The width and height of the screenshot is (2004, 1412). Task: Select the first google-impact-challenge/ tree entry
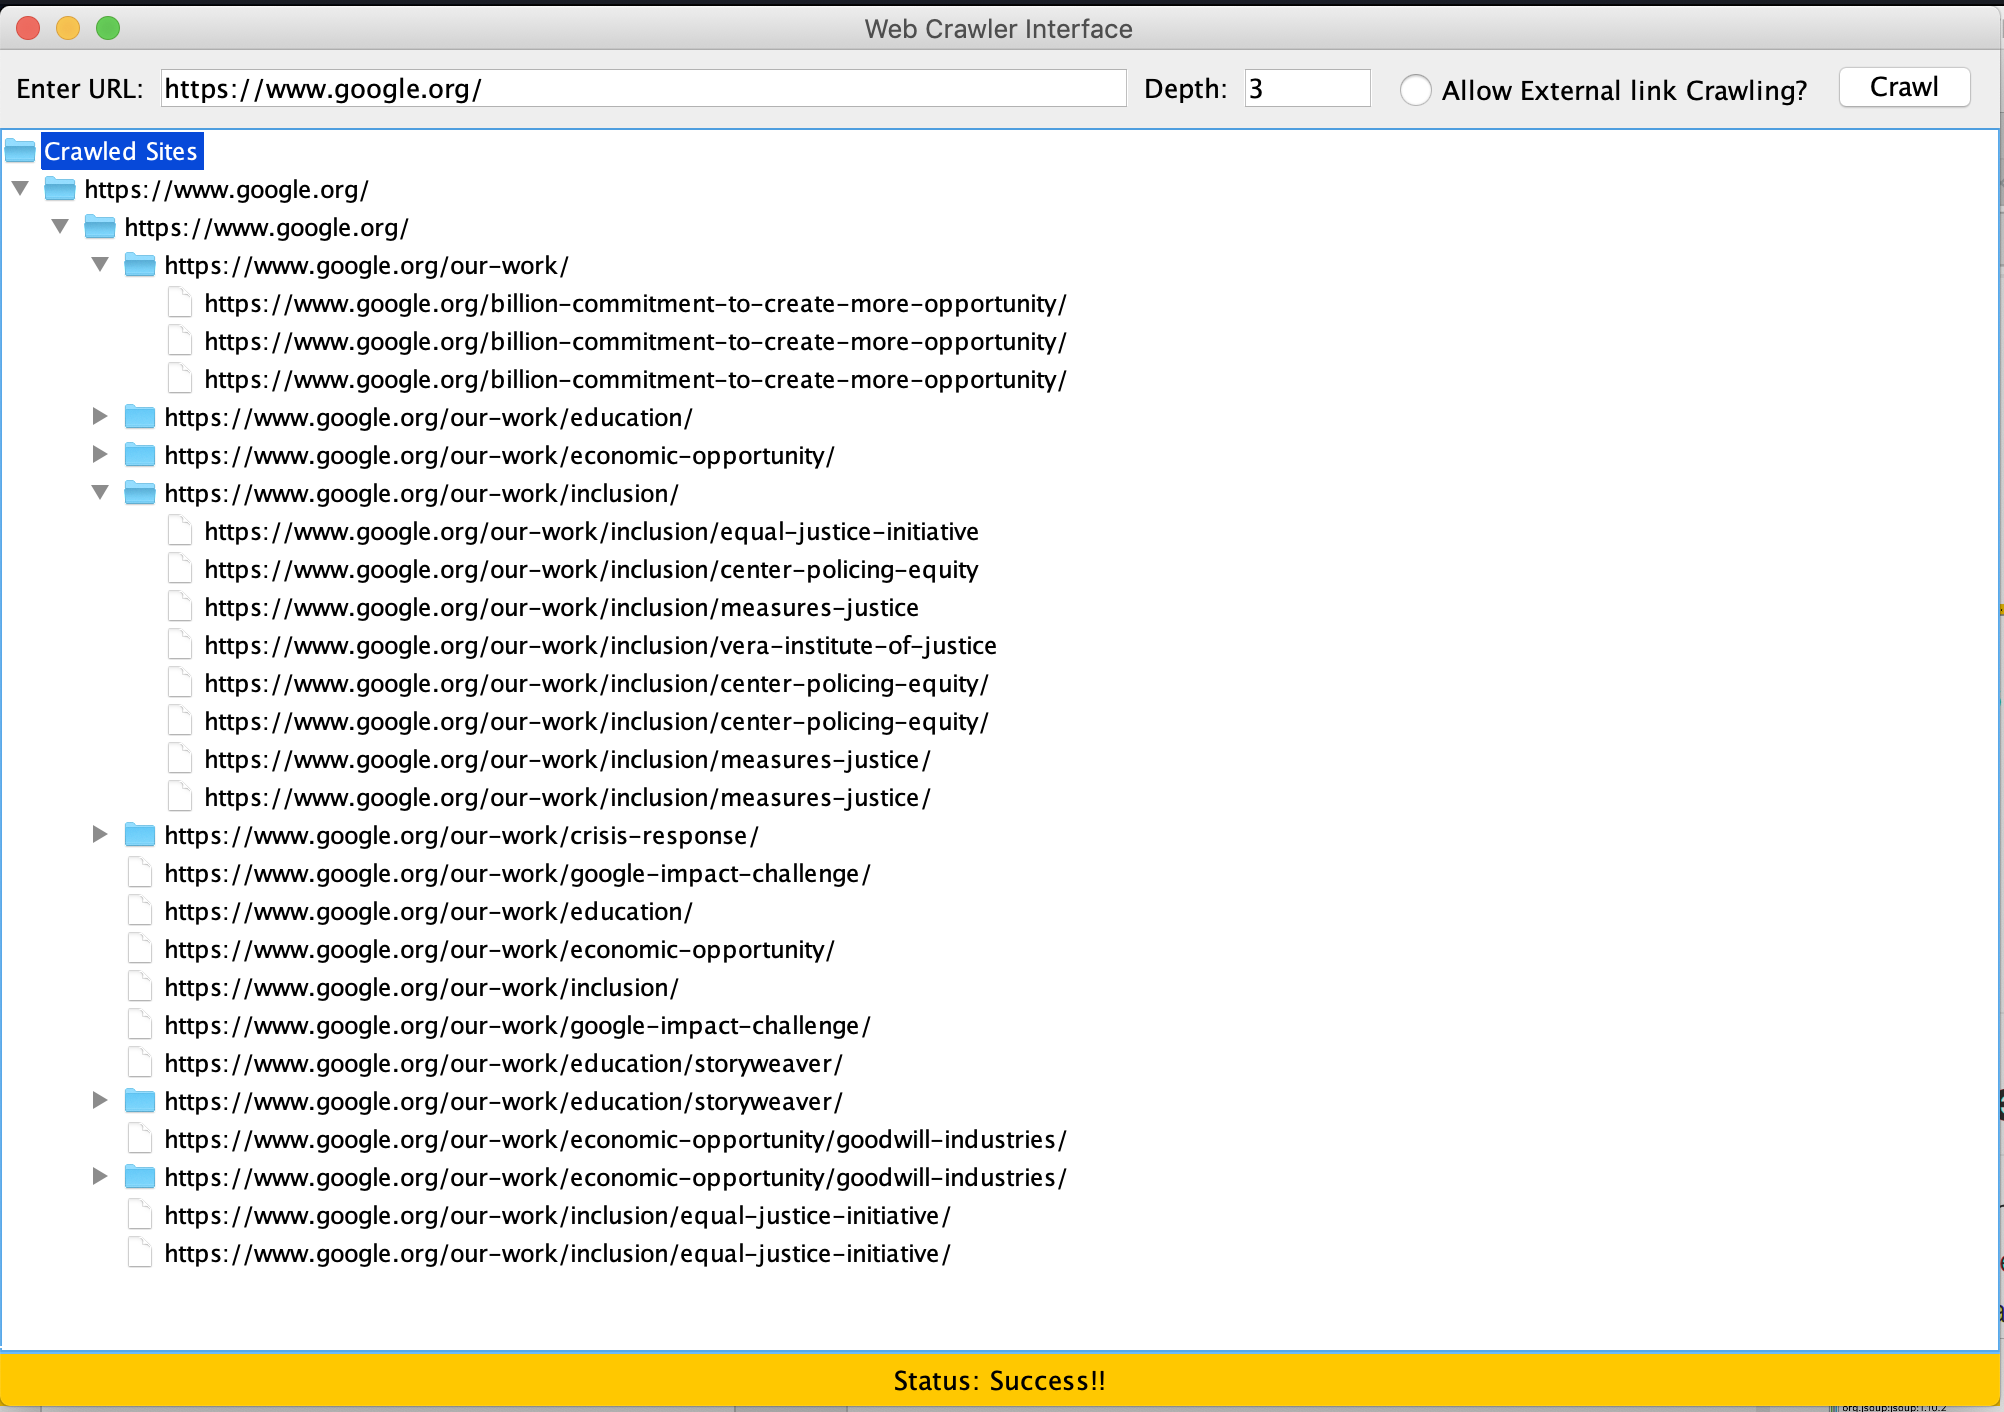tap(516, 873)
